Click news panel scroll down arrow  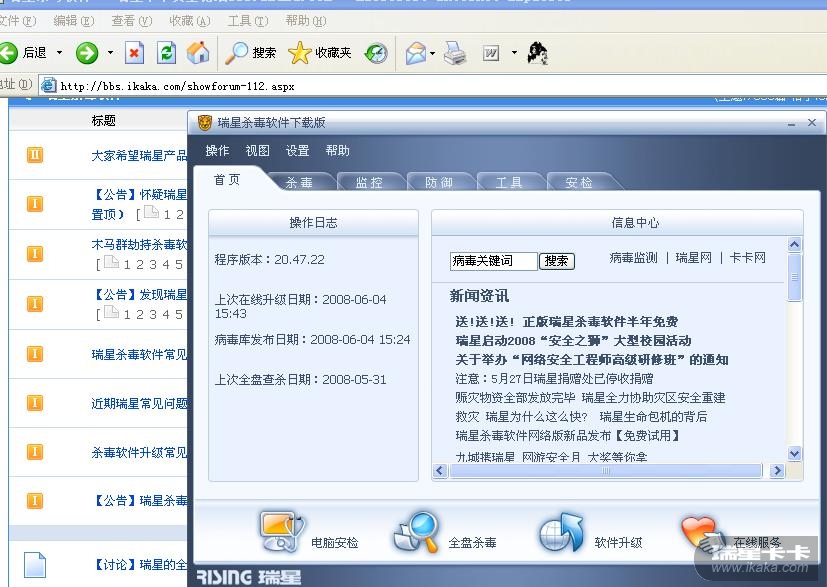(794, 453)
